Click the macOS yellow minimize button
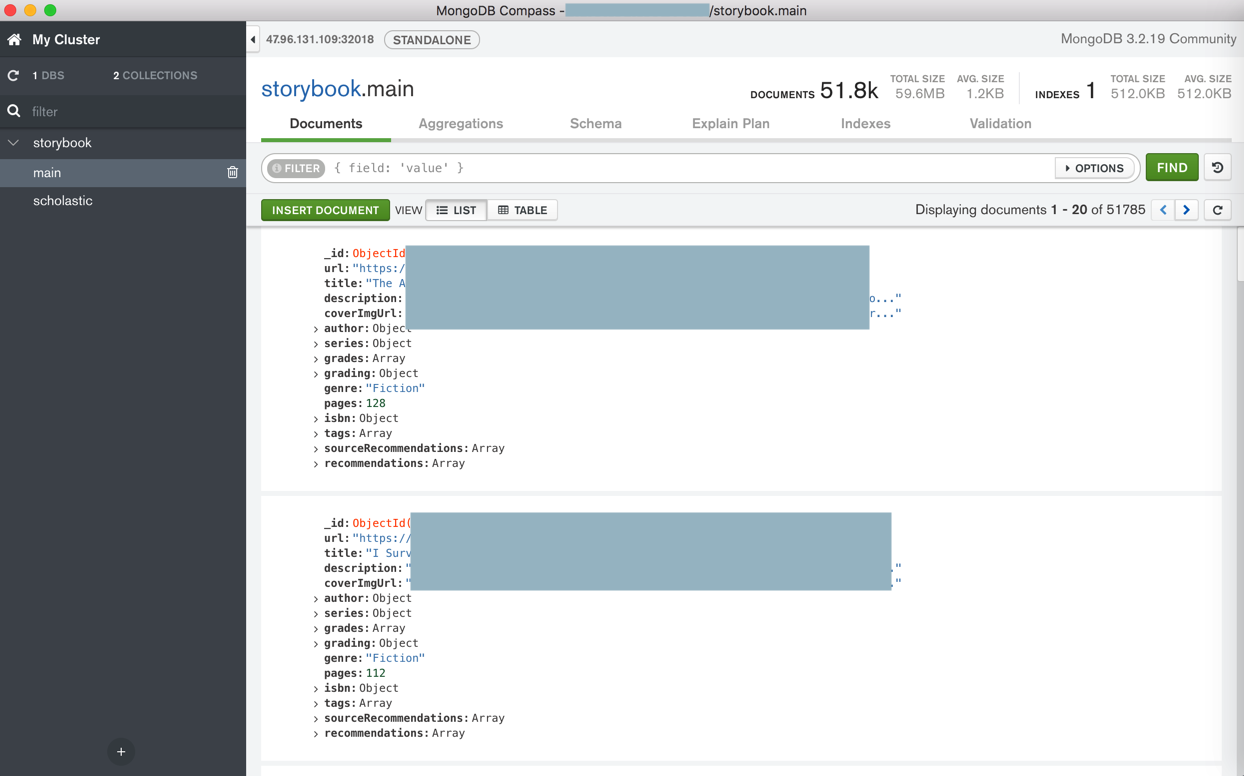Viewport: 1244px width, 776px height. tap(30, 10)
